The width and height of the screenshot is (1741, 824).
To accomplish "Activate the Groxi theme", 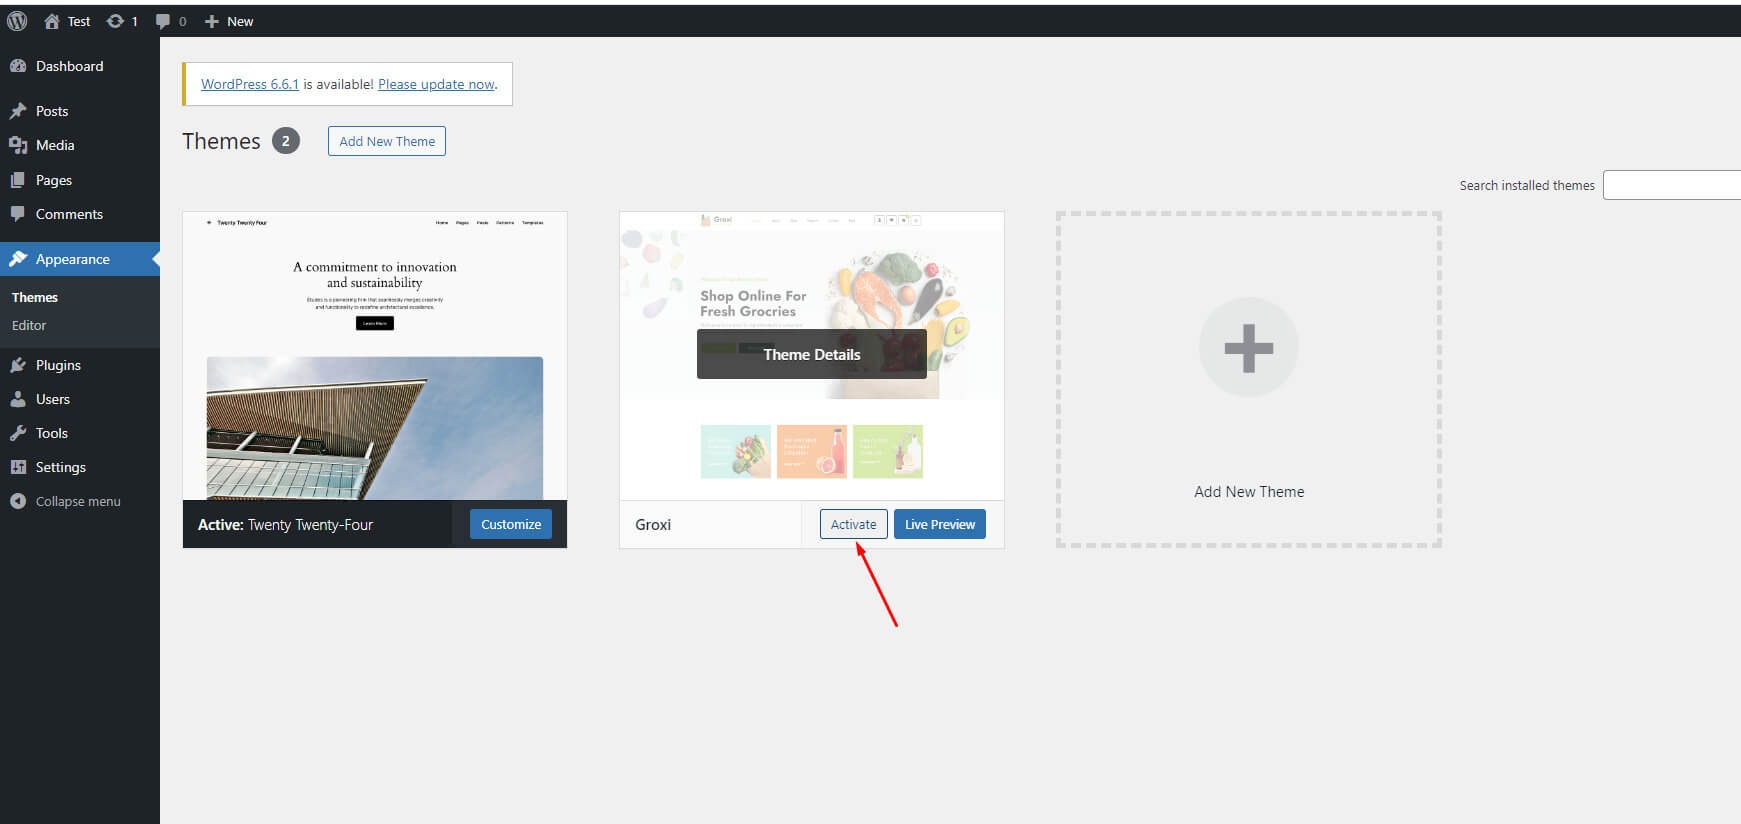I will click(x=854, y=524).
